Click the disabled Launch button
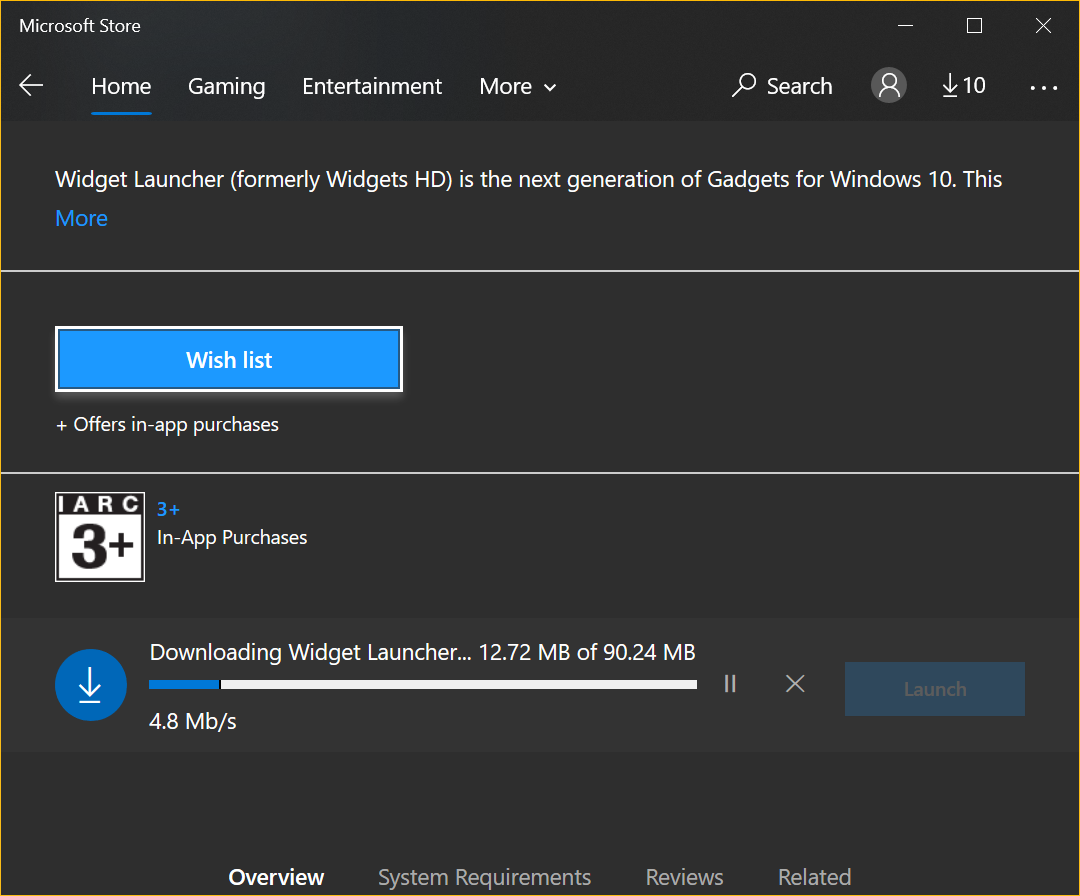 (934, 688)
